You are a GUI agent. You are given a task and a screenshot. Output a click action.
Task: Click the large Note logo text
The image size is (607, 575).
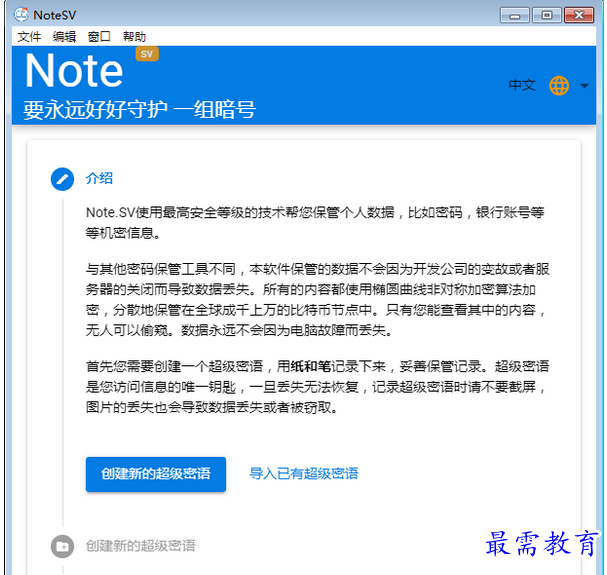click(x=74, y=71)
